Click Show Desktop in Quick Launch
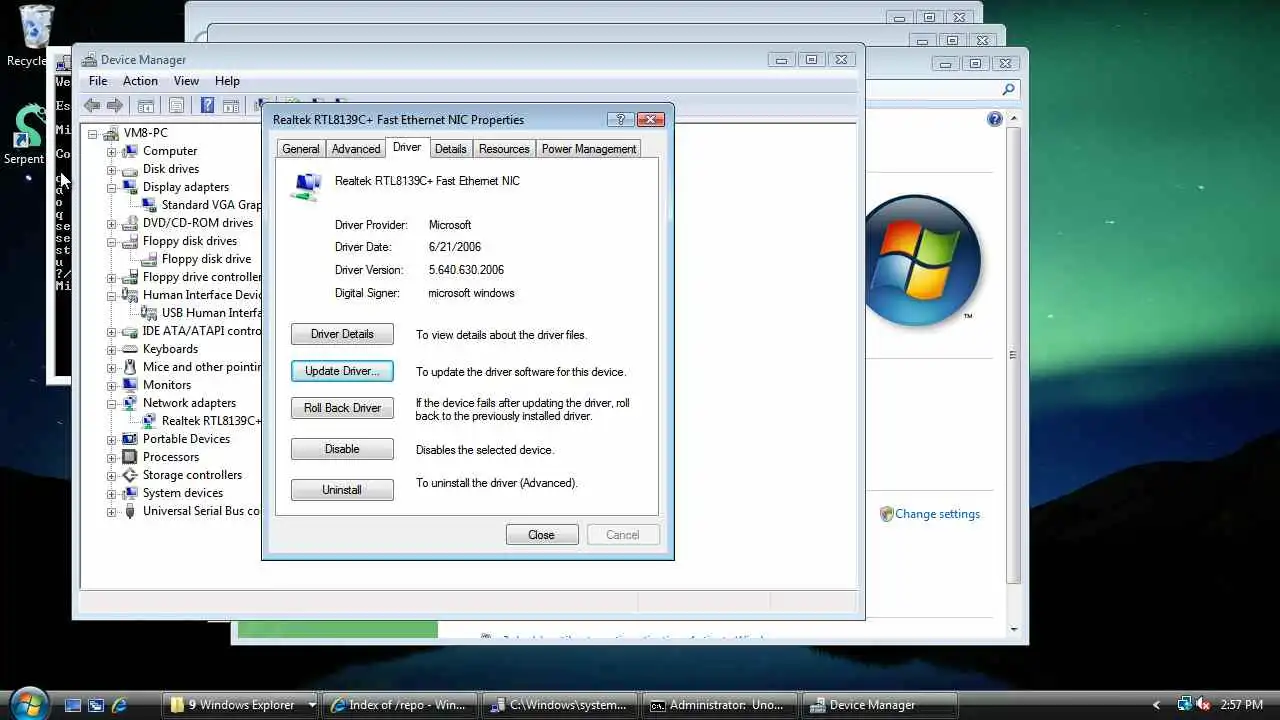The height and width of the screenshot is (720, 1280). 73,705
